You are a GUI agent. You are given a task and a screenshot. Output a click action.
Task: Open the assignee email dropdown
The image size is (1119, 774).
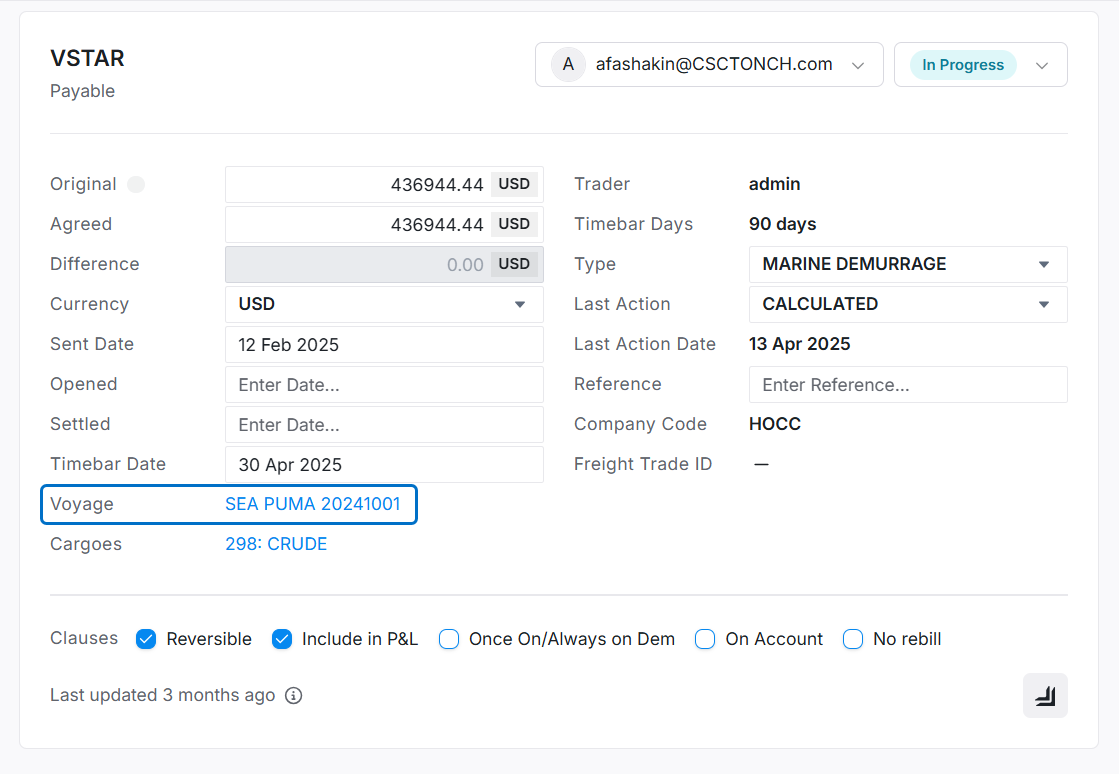pyautogui.click(x=709, y=65)
